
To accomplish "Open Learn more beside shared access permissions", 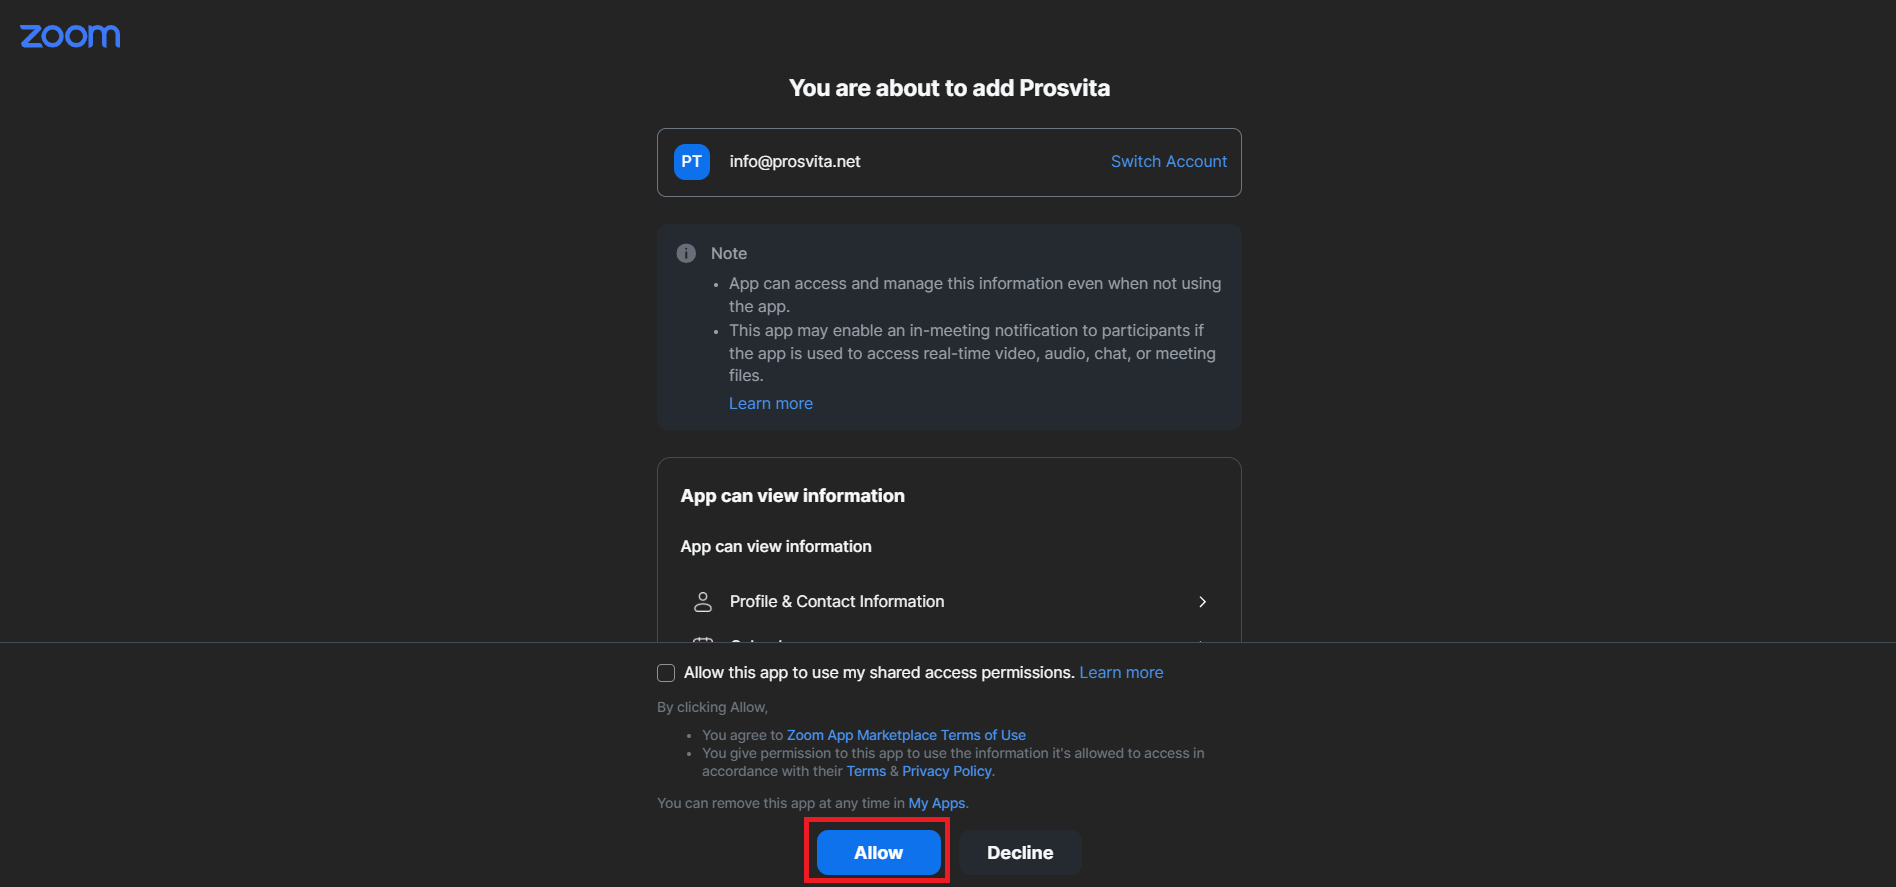I will (x=1121, y=672).
